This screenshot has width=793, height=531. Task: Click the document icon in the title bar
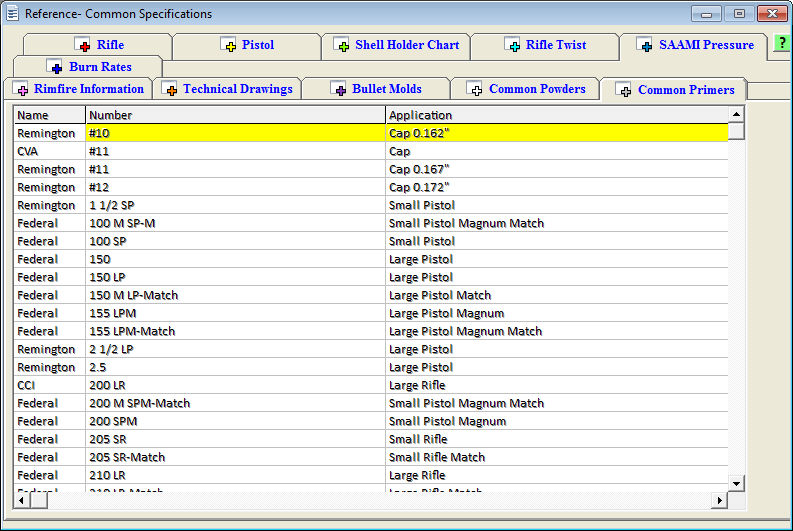pos(12,13)
